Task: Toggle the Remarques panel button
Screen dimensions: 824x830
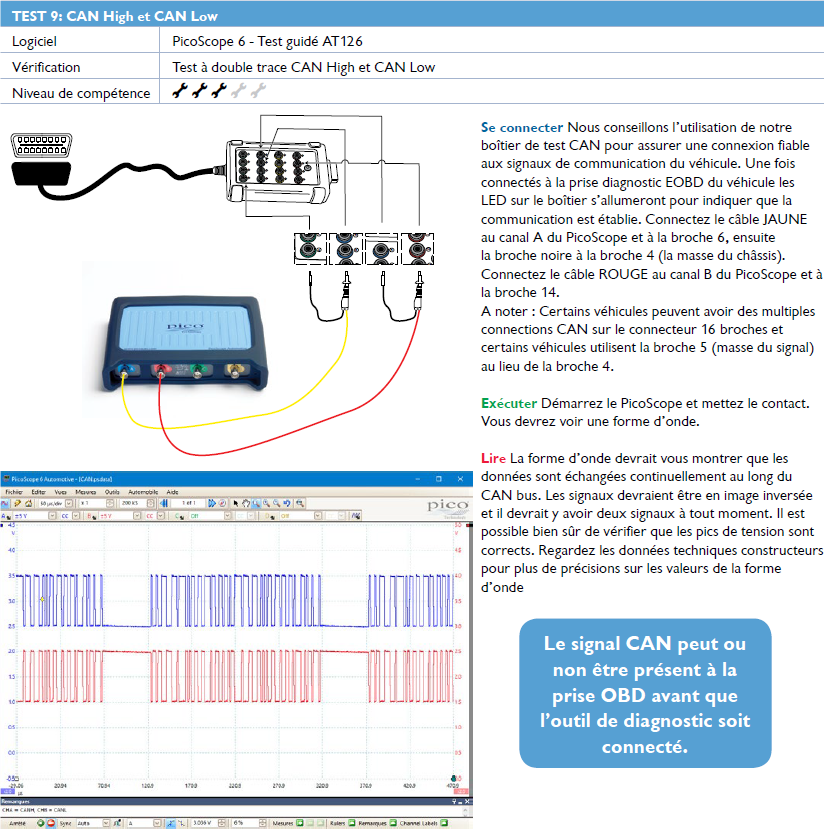Action: pos(393,823)
